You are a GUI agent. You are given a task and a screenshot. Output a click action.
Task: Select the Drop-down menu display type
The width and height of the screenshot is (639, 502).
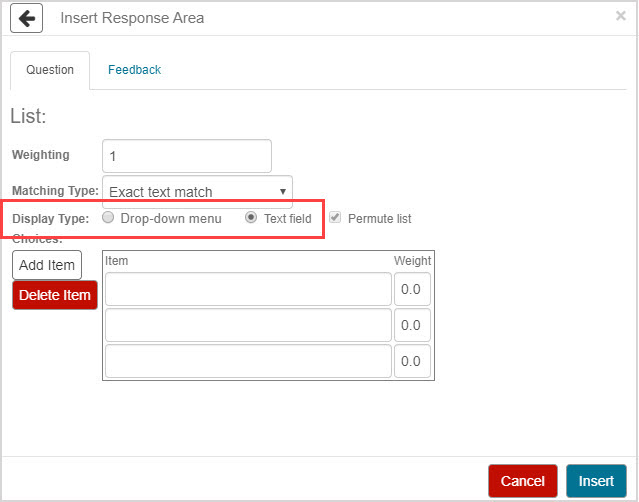point(108,218)
